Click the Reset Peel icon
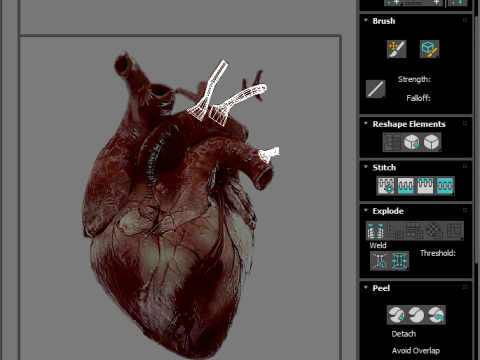 click(x=436, y=315)
